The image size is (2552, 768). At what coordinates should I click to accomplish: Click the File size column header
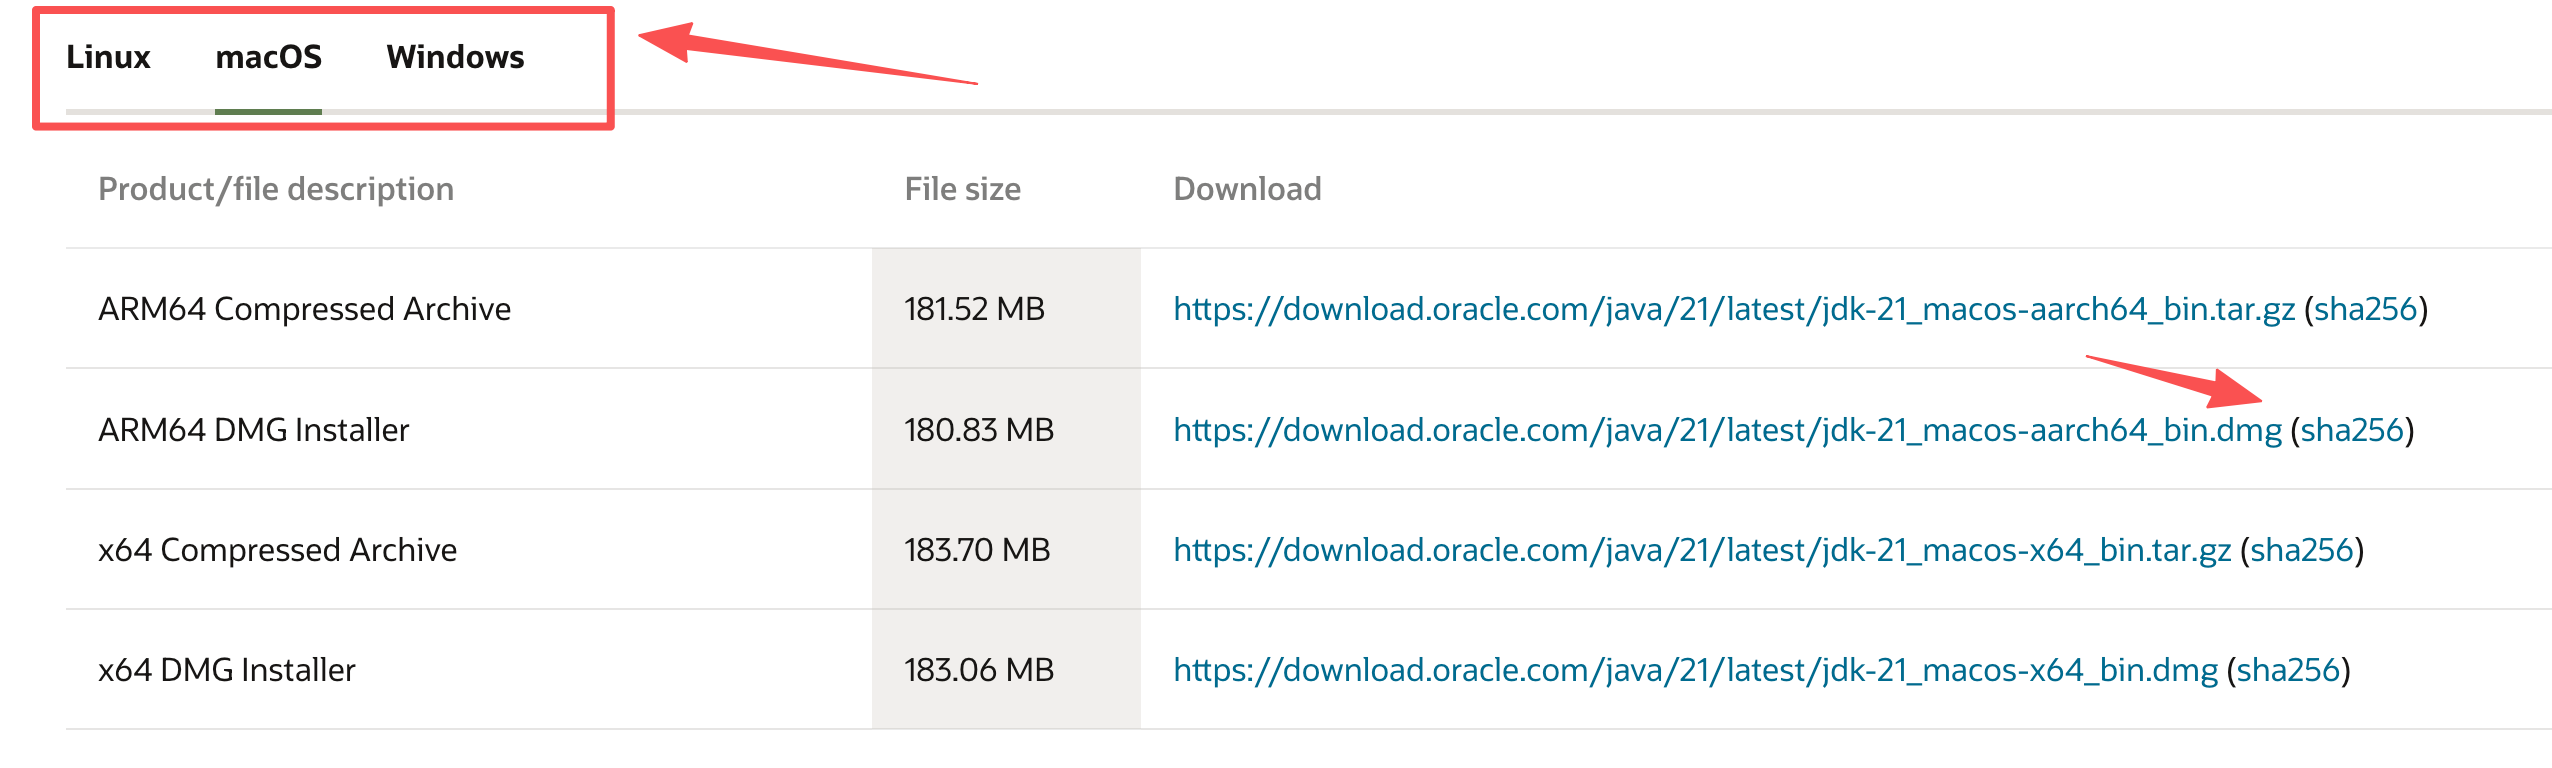coord(962,190)
